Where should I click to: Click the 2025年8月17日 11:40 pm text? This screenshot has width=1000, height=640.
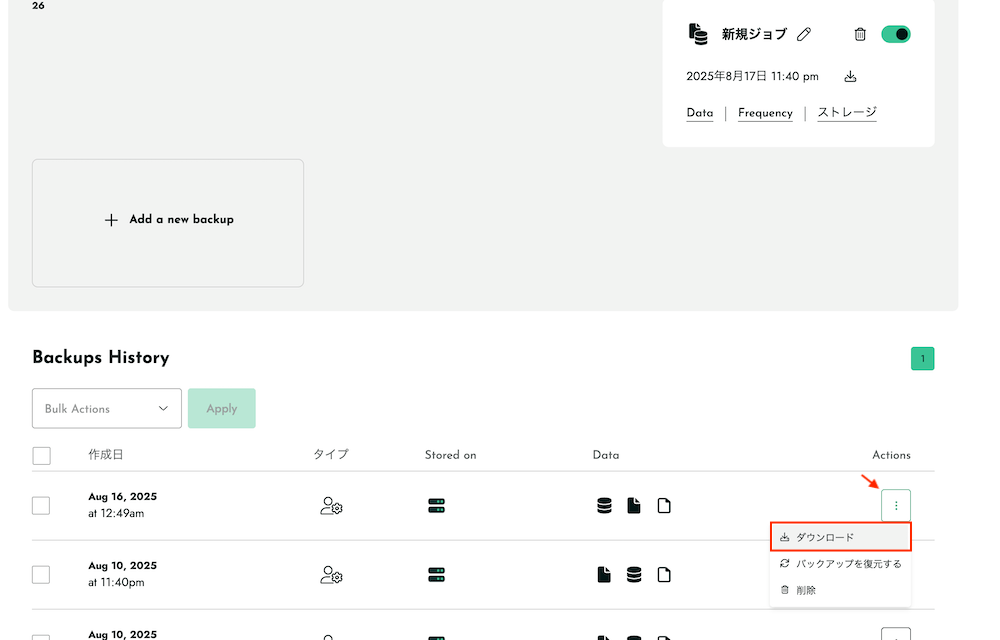[x=752, y=76]
